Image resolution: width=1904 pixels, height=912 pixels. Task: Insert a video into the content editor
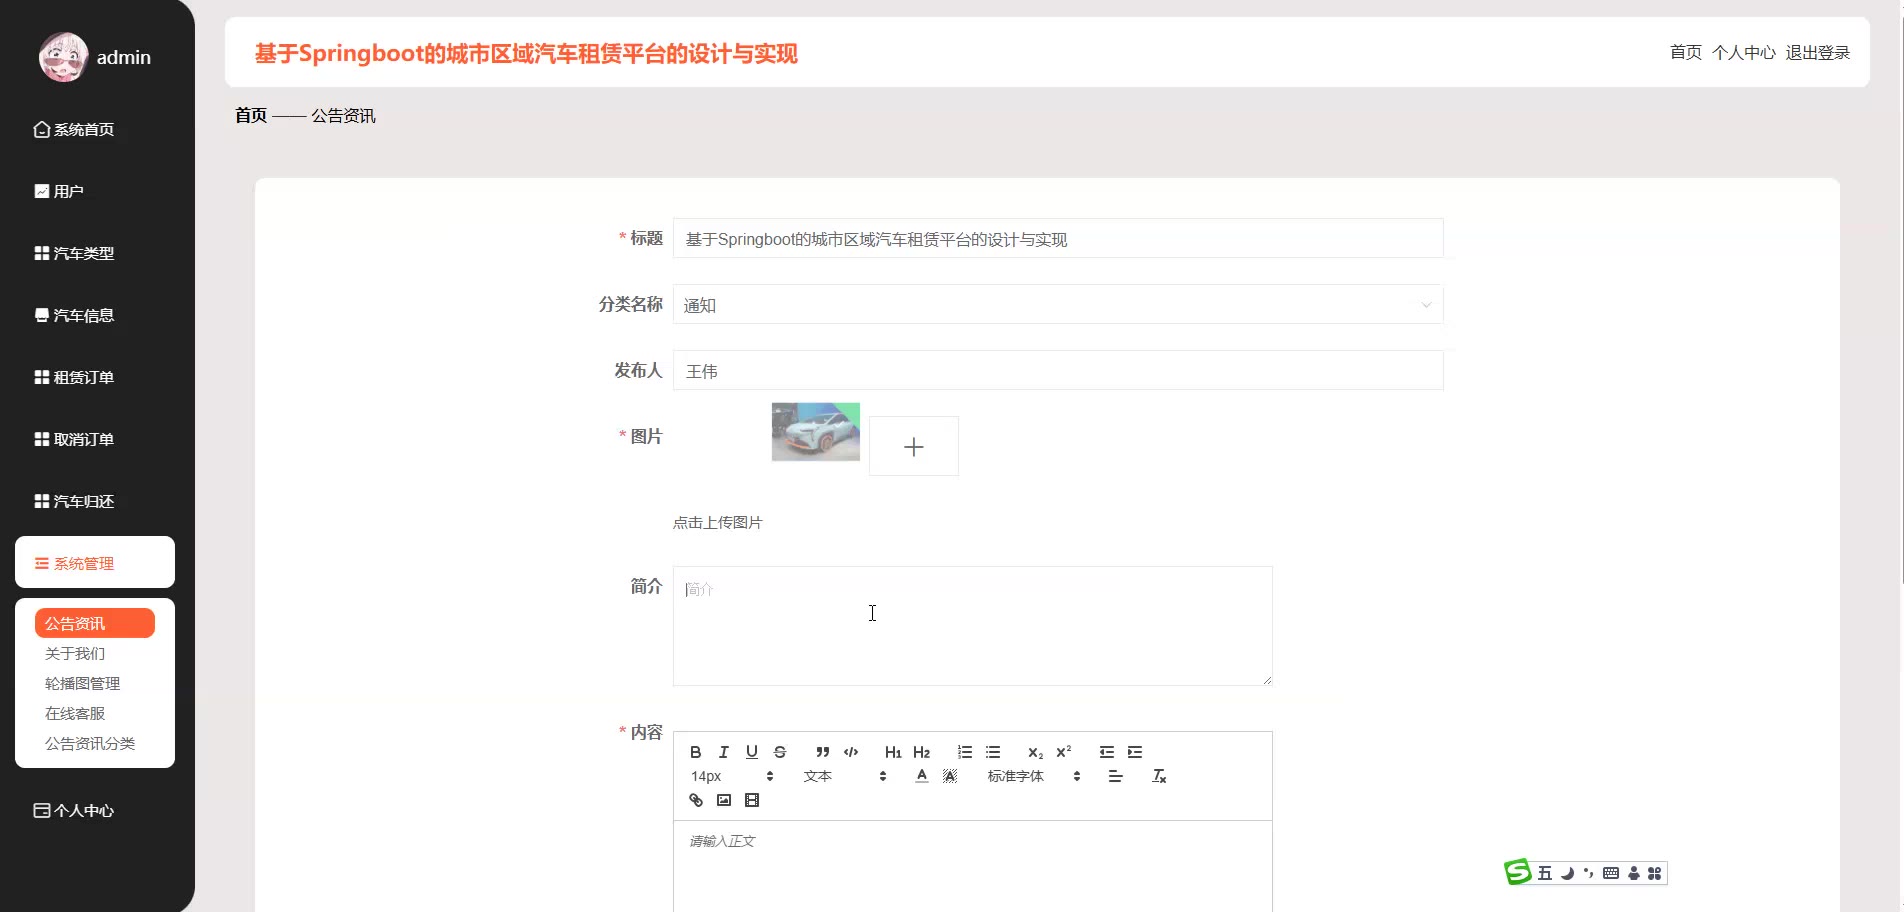[x=752, y=800]
